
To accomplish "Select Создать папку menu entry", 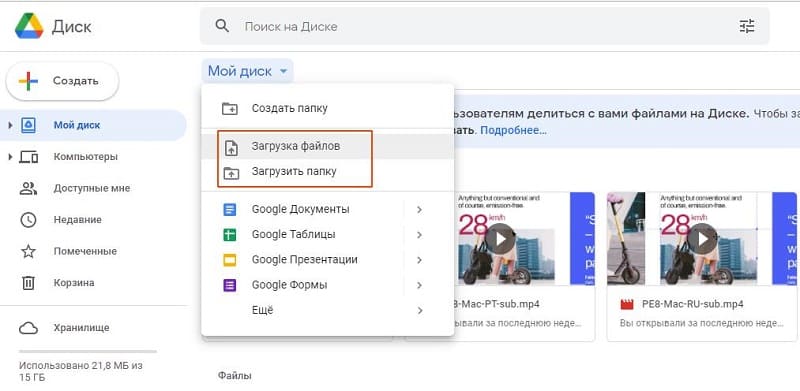I will pyautogui.click(x=328, y=108).
